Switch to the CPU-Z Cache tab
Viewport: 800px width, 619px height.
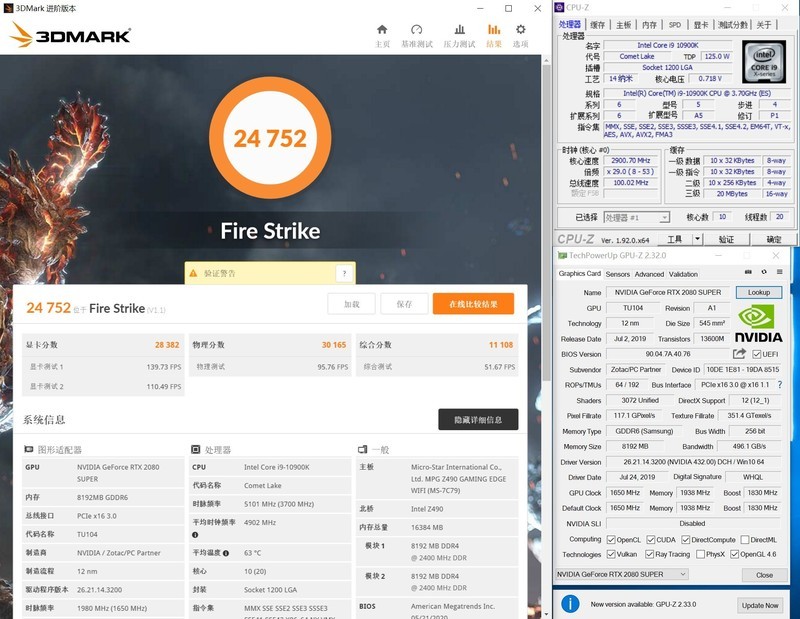(597, 24)
